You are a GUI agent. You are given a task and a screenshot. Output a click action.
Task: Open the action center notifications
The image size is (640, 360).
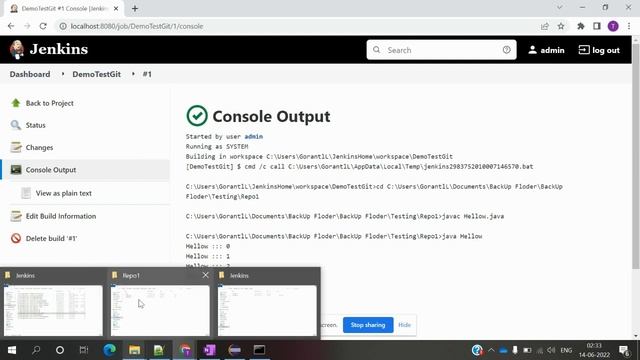(x=624, y=350)
